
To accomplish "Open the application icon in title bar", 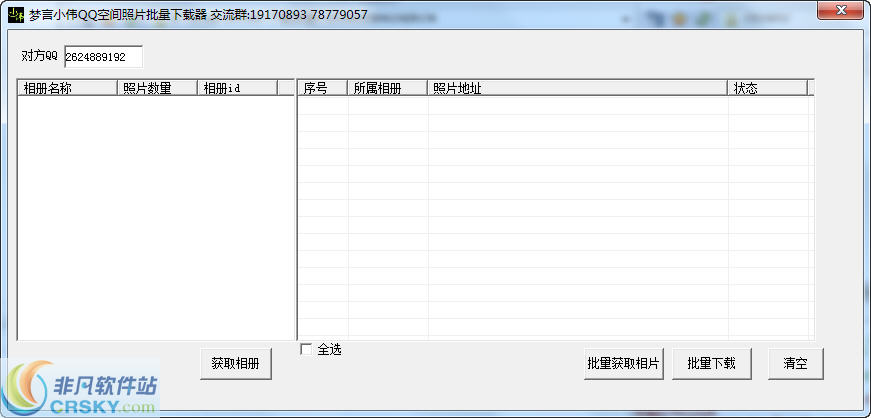I will tap(16, 15).
